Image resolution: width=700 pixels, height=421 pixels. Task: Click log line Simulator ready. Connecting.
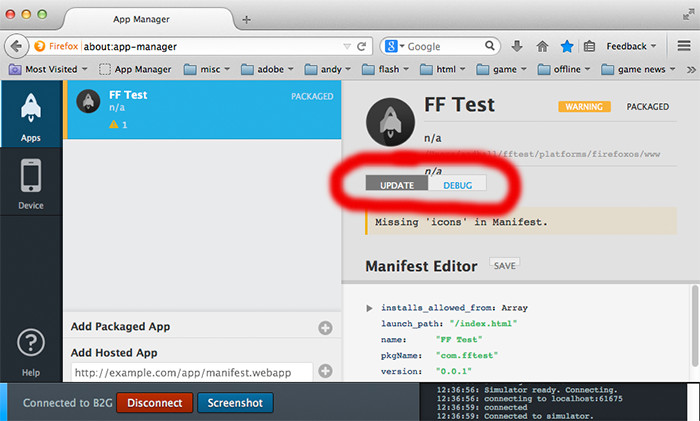(527, 390)
